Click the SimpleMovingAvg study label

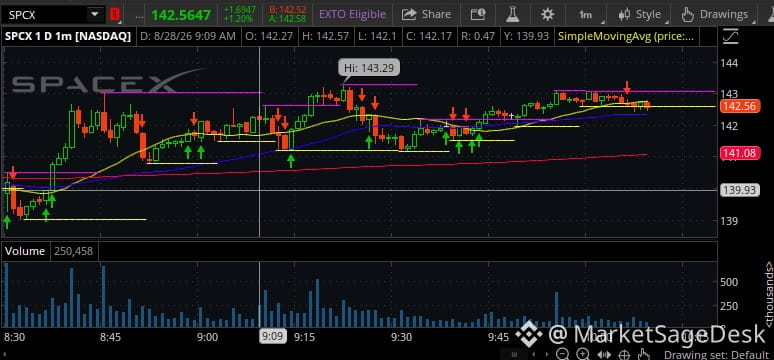625,37
